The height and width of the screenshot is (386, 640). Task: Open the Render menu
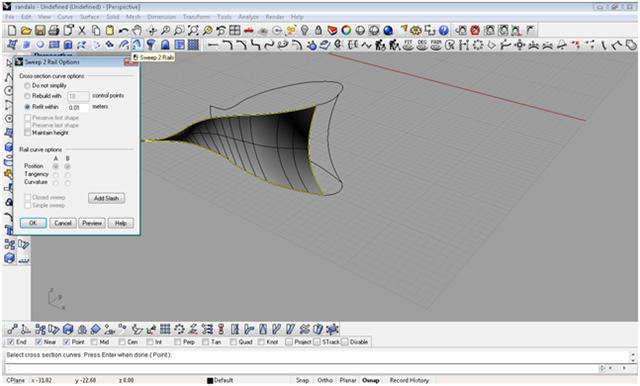(x=275, y=17)
